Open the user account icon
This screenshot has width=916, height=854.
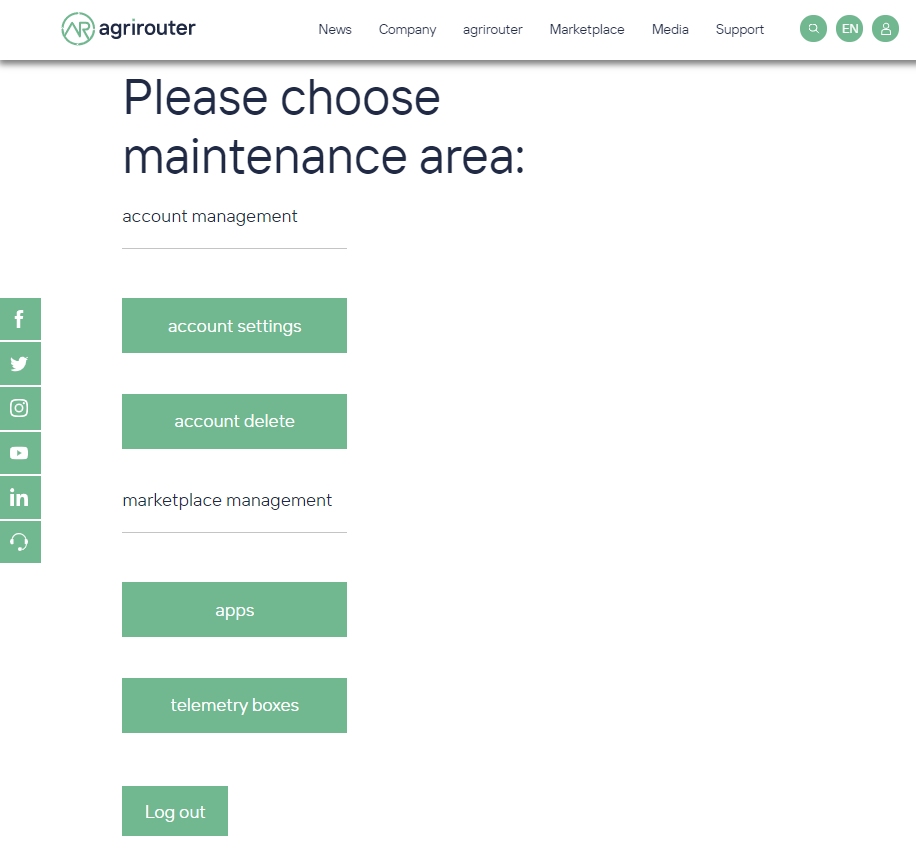click(885, 28)
